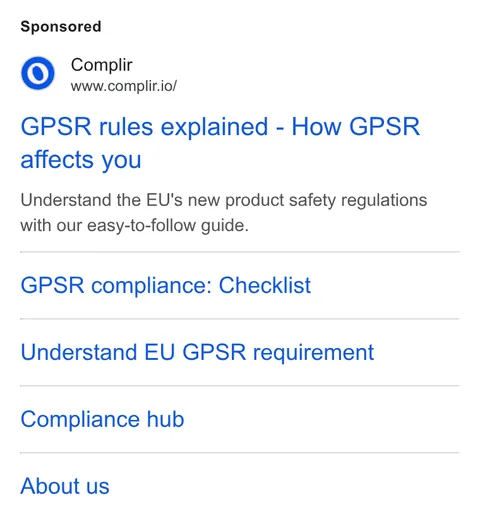Viewport: 480px width, 519px height.
Task: Click "Understand the EU's new product" text
Action: [x=152, y=201]
